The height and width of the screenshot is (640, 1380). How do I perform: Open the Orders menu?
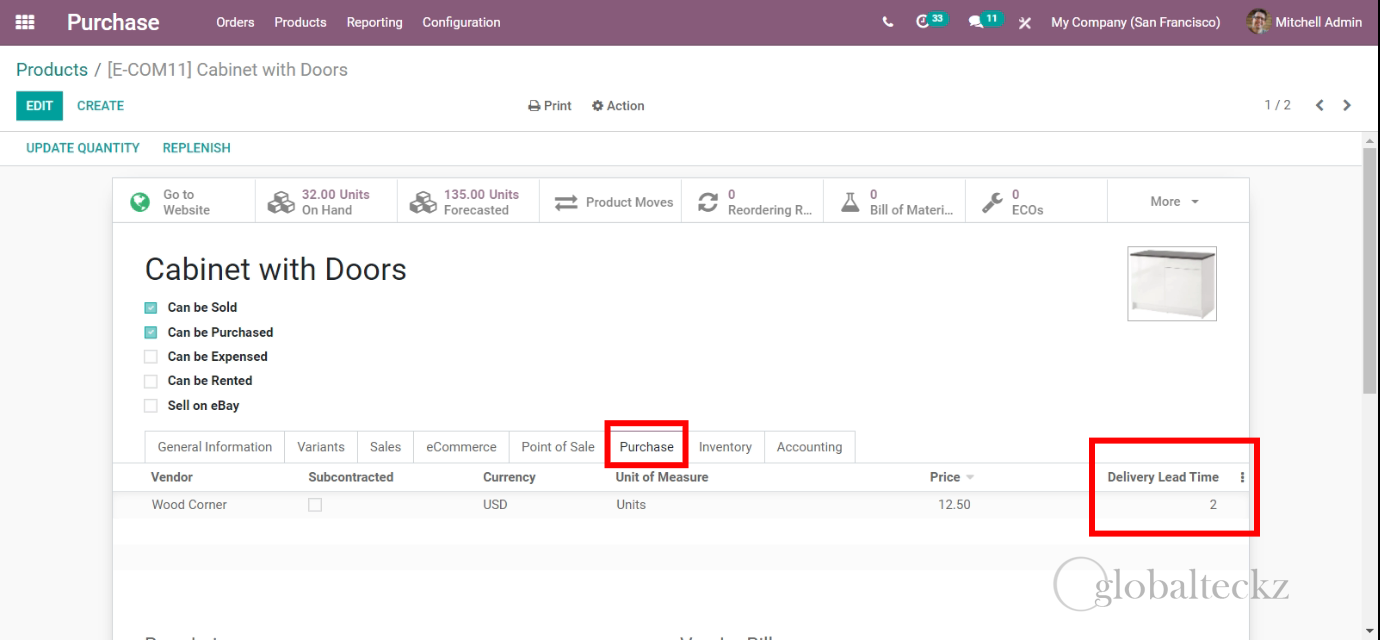point(235,22)
